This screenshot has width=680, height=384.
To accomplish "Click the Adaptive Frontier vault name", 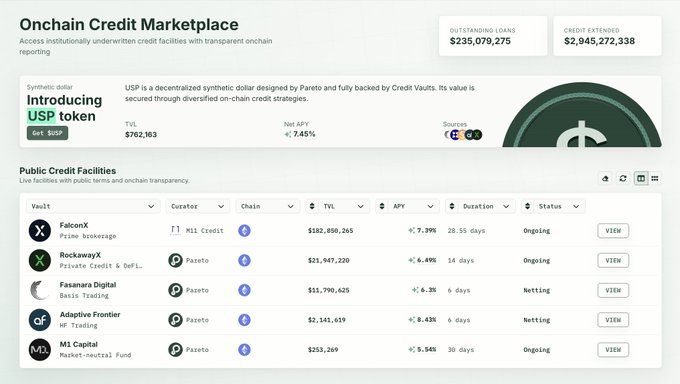I will pos(90,315).
